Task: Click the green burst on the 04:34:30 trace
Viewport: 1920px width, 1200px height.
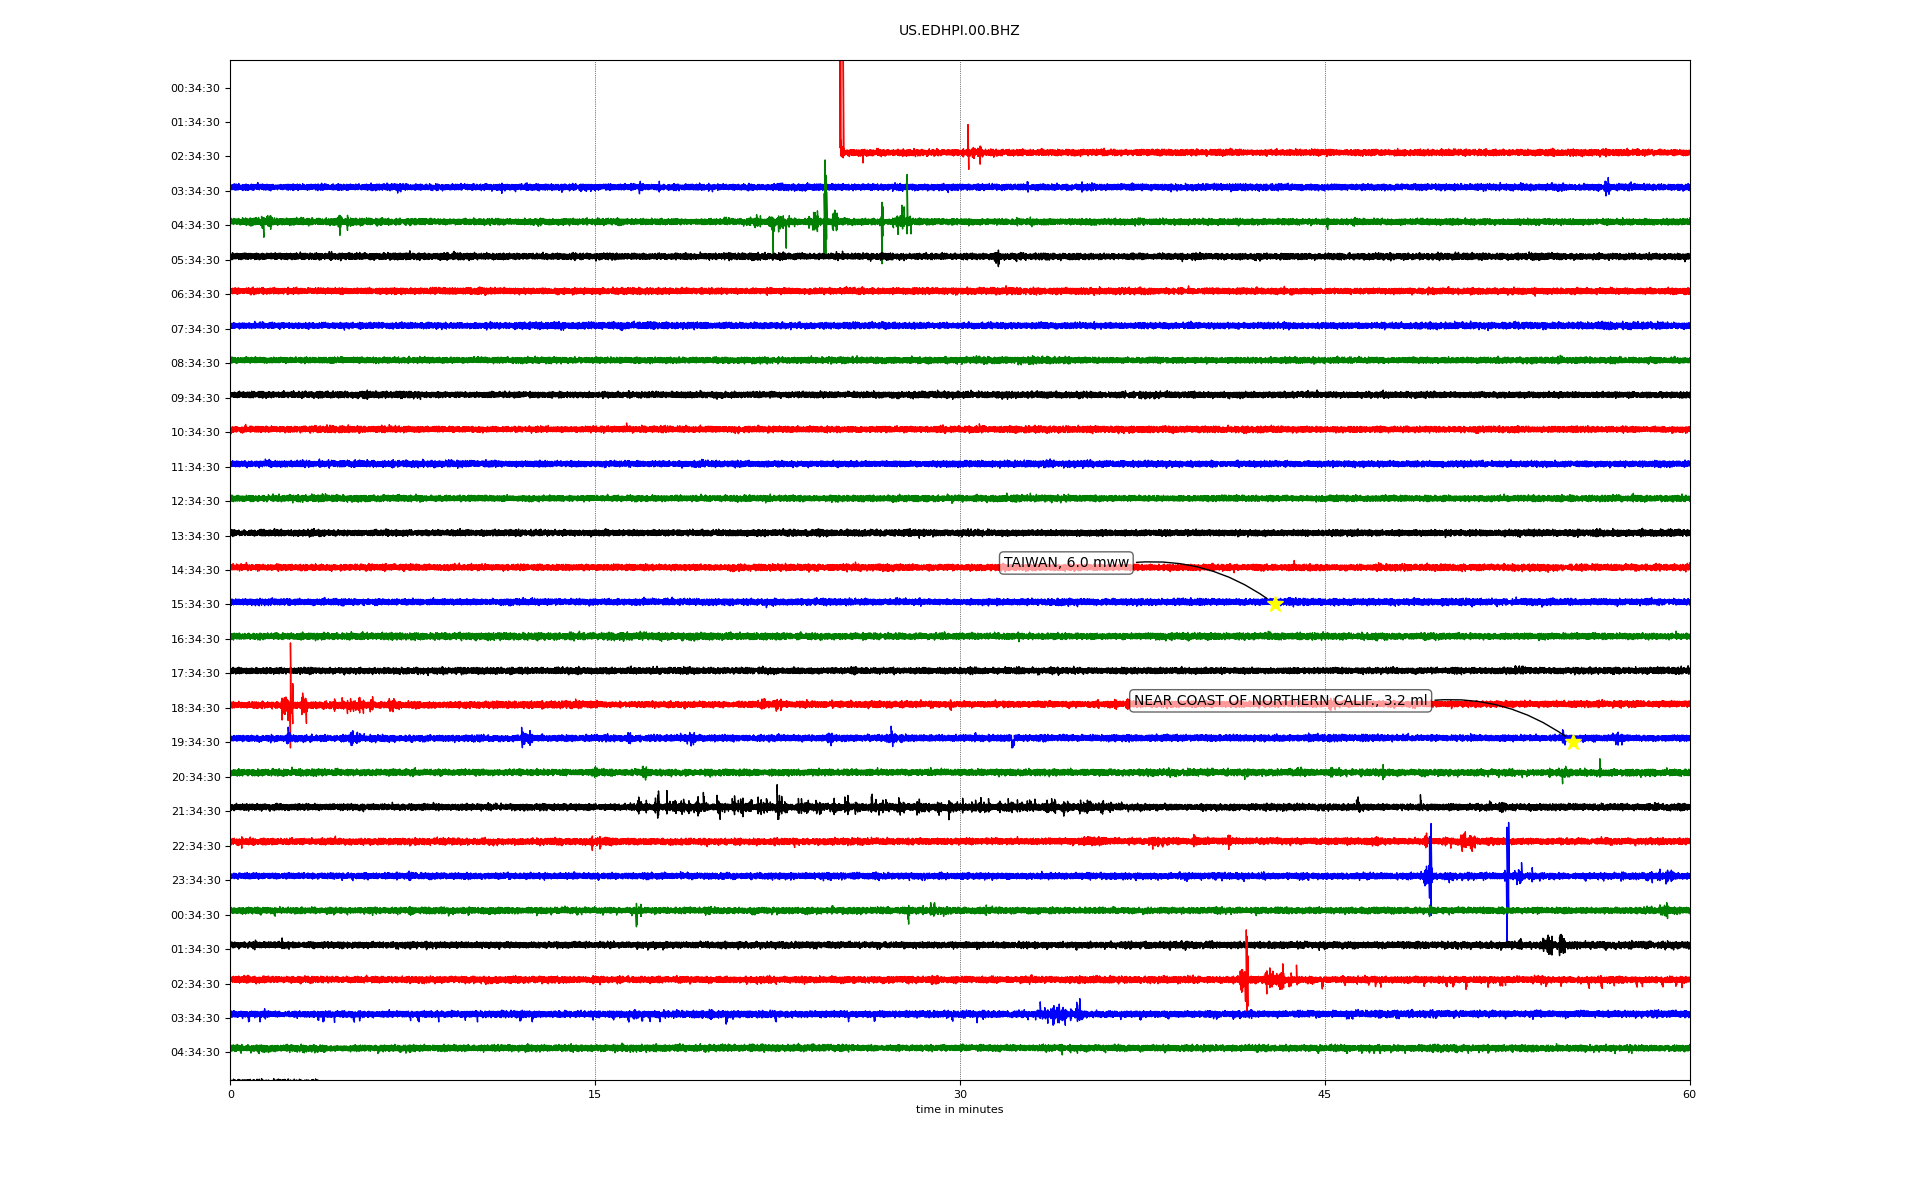Action: [825, 215]
